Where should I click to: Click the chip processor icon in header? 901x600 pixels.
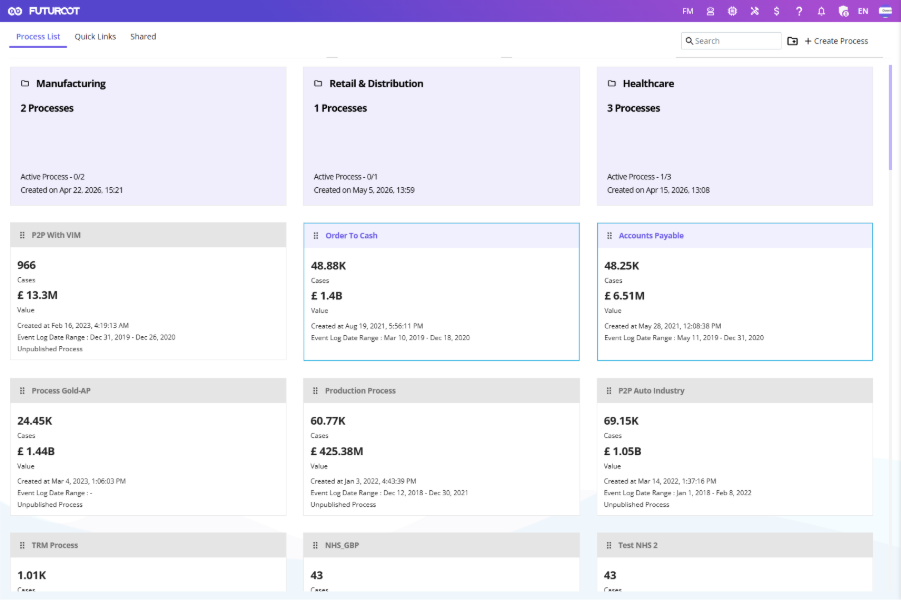(x=732, y=11)
